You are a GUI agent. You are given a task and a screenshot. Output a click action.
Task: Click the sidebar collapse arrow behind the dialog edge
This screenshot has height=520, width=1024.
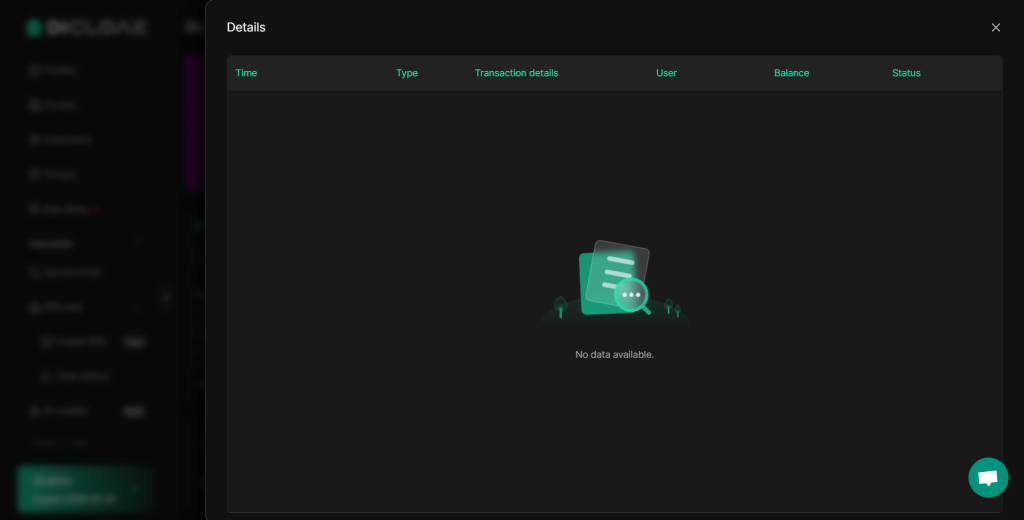coord(167,297)
